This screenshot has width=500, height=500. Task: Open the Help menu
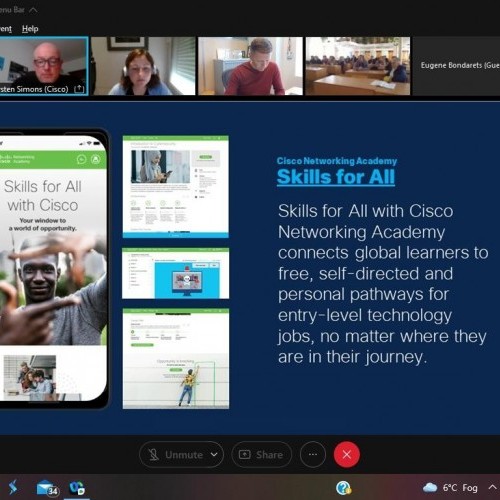click(30, 29)
